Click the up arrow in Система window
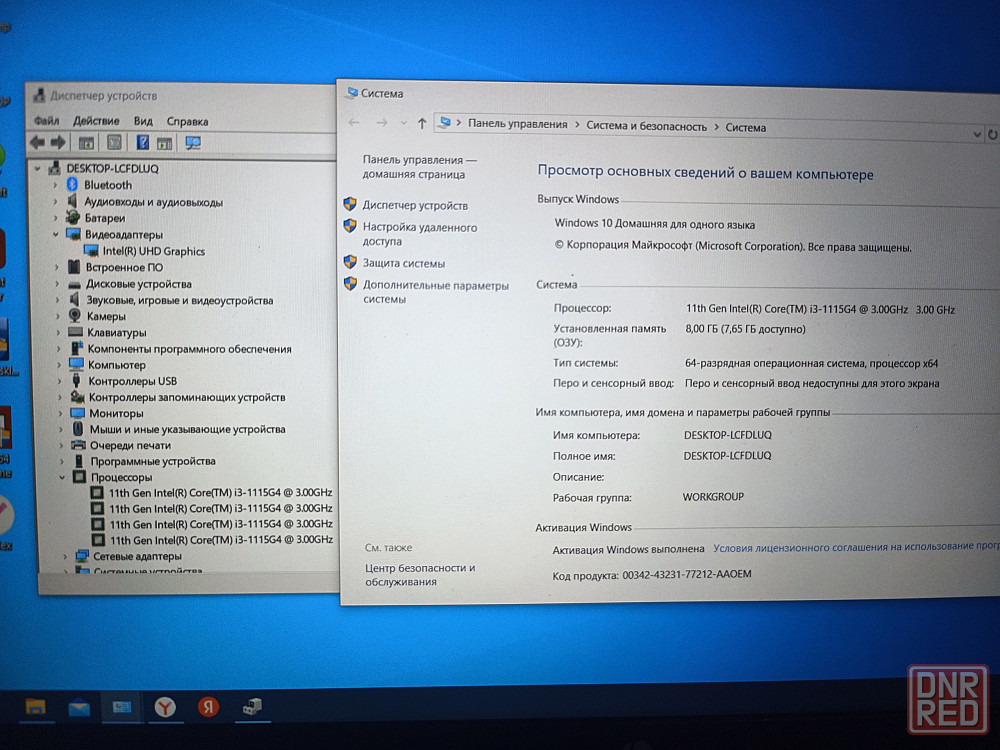 422,124
